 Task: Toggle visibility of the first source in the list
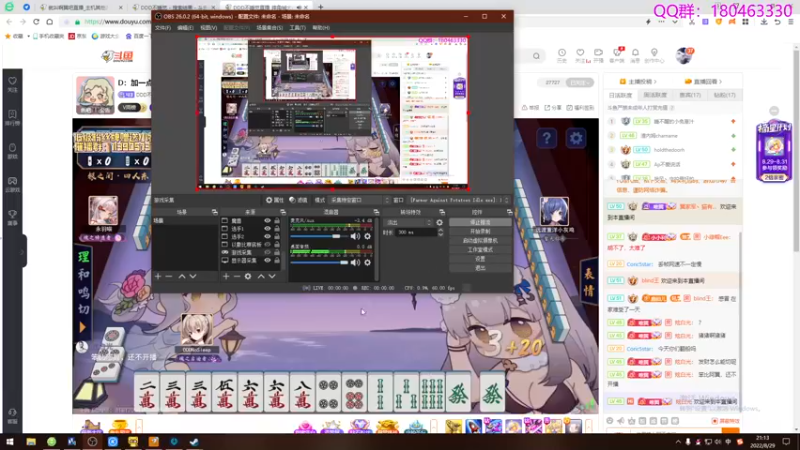point(267,220)
